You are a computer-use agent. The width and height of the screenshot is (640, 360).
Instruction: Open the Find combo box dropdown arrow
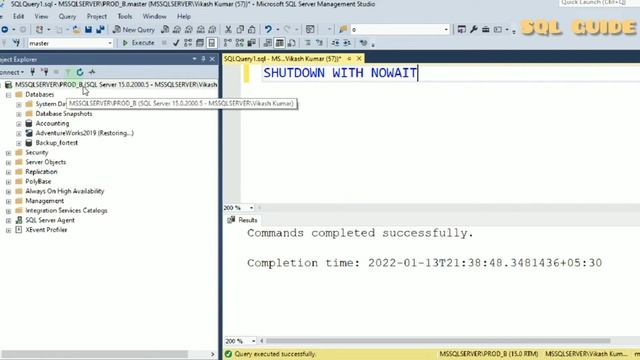pyautogui.click(x=446, y=29)
